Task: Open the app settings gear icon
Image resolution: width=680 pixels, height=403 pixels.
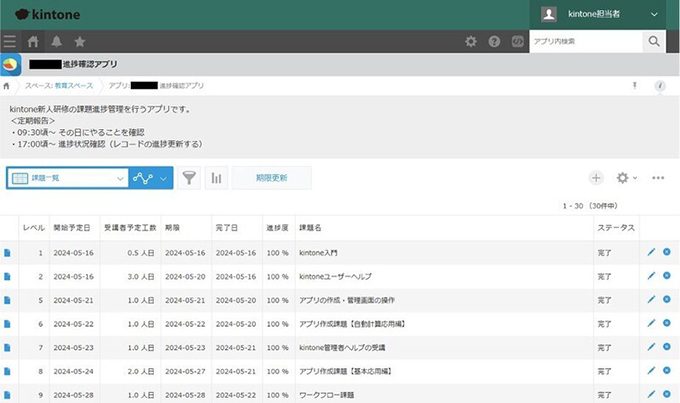Action: click(x=623, y=178)
